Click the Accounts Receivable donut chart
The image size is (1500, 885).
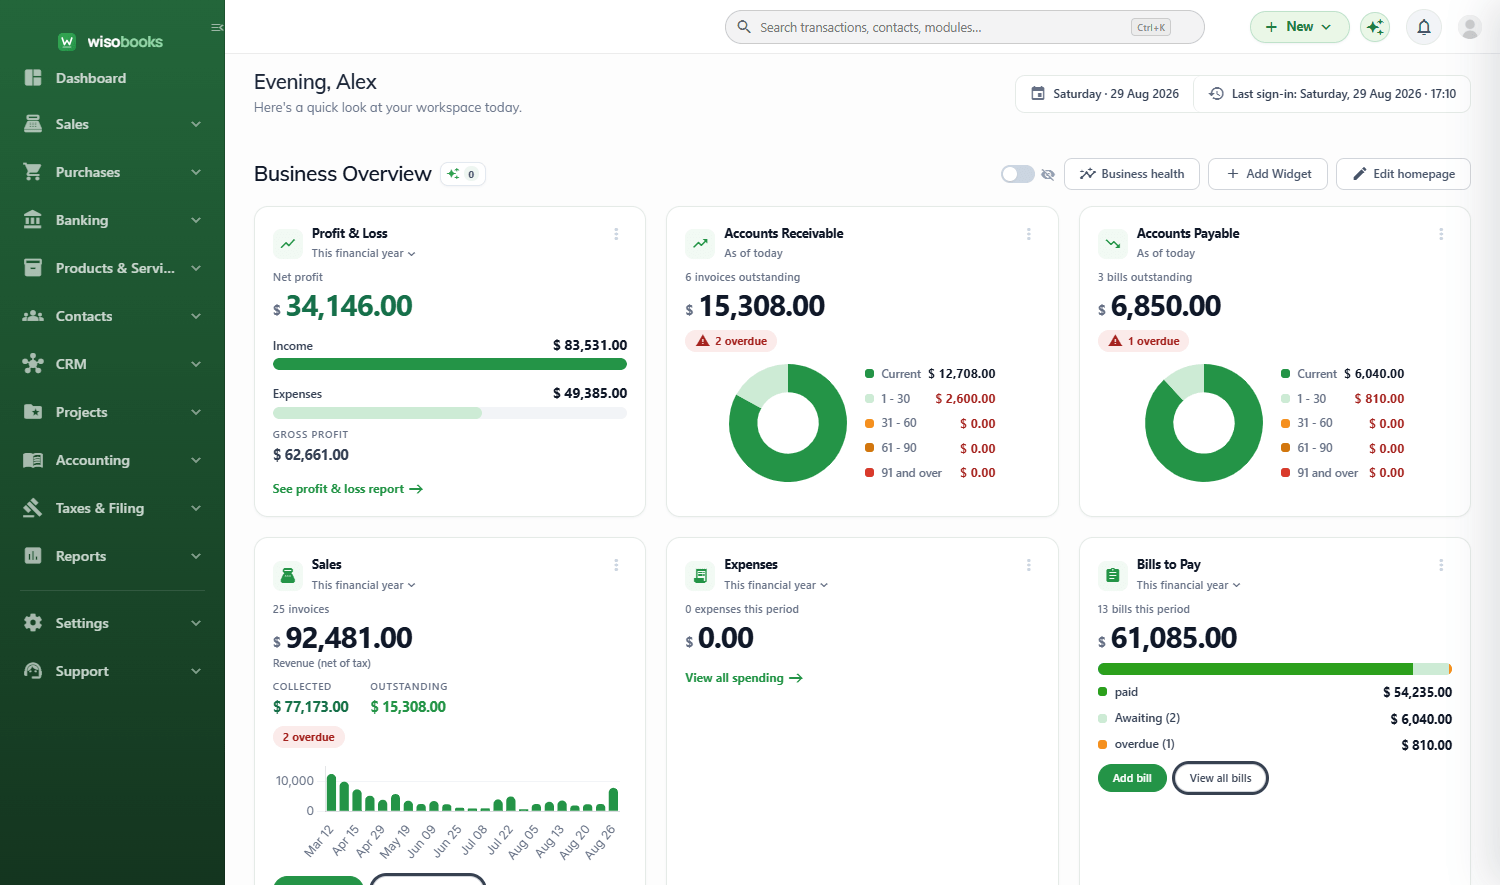coord(788,423)
